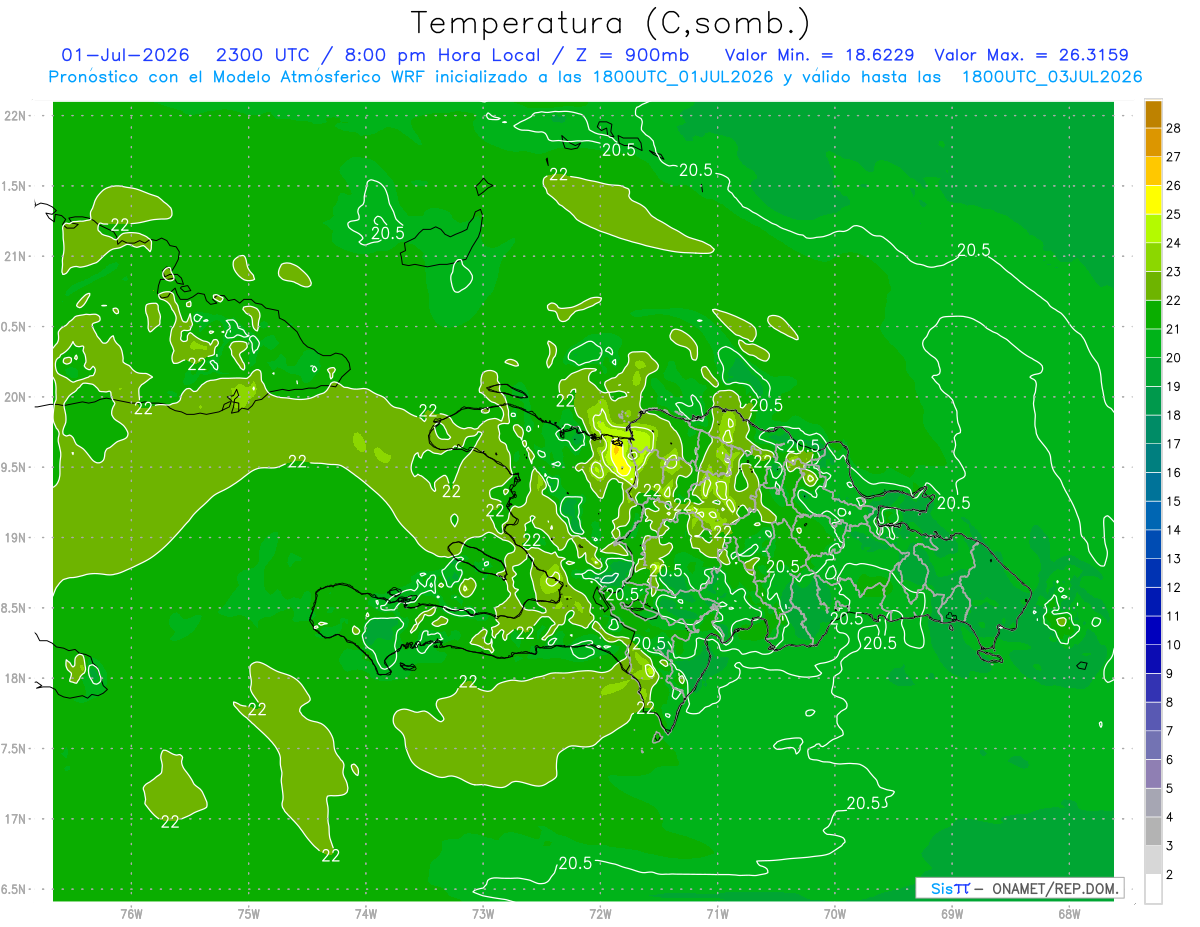This screenshot has width=1200, height=927.
Task: Pick the blue swatch between 14 and 15
Action: [1153, 516]
